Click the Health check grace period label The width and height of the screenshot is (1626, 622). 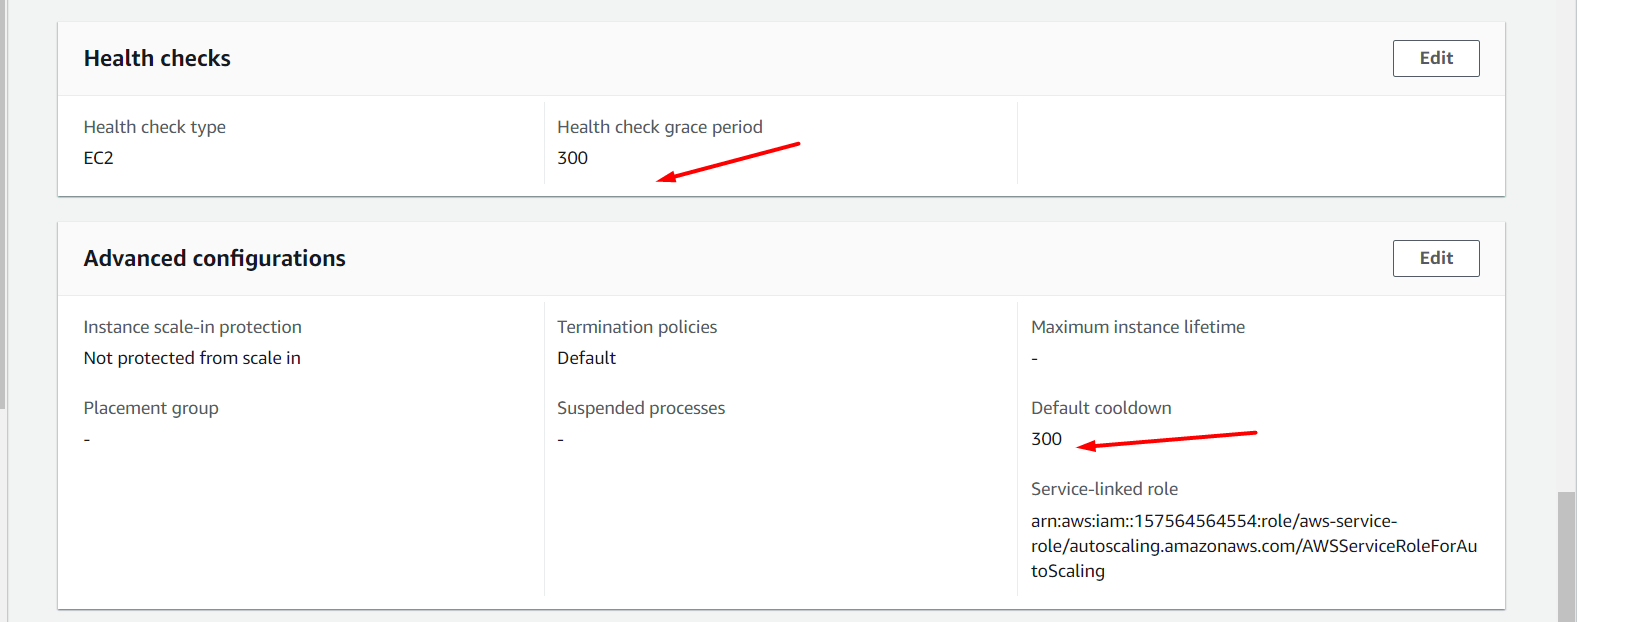coord(660,126)
